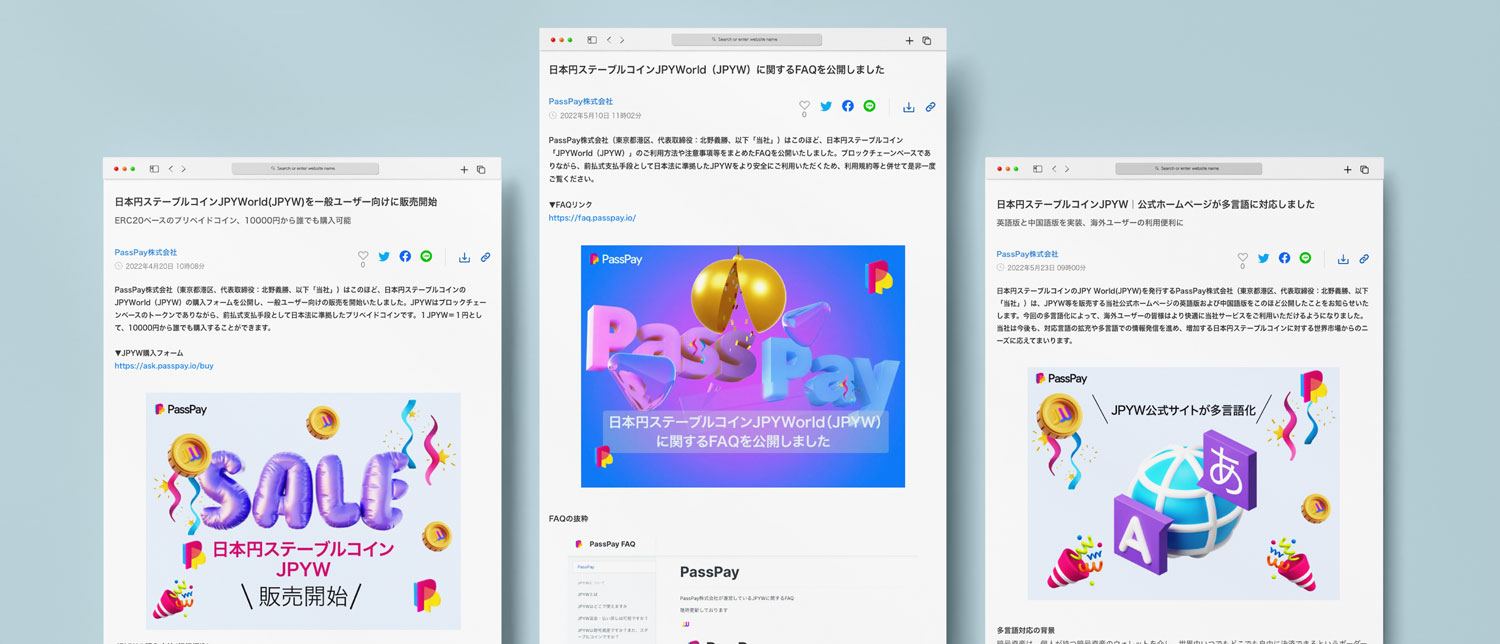
Task: Open https://faq.passpay.io/ link
Action: pyautogui.click(x=592, y=217)
